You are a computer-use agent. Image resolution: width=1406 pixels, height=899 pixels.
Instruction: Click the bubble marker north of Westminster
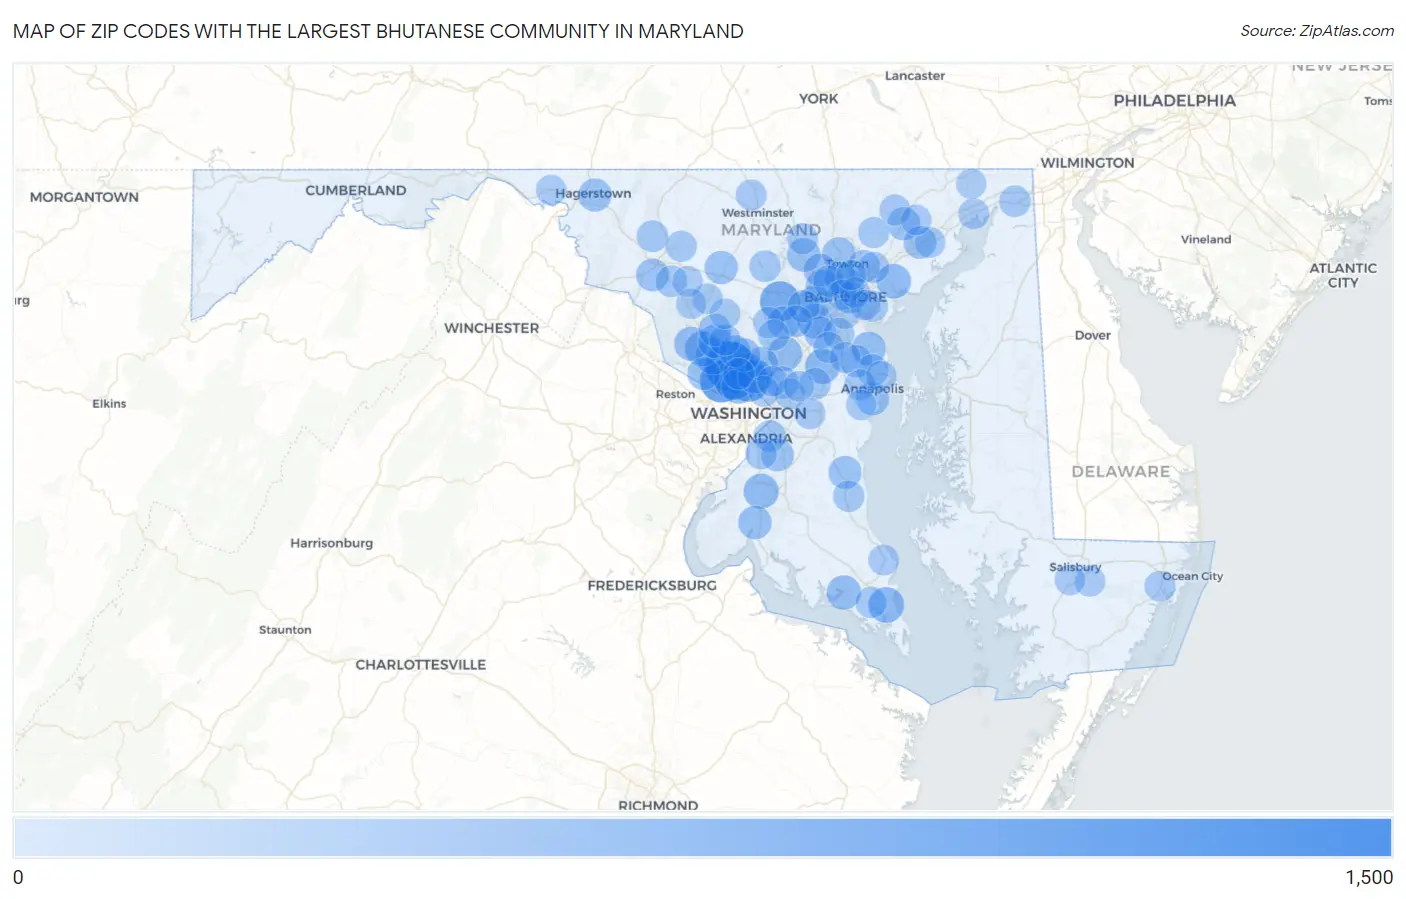751,195
